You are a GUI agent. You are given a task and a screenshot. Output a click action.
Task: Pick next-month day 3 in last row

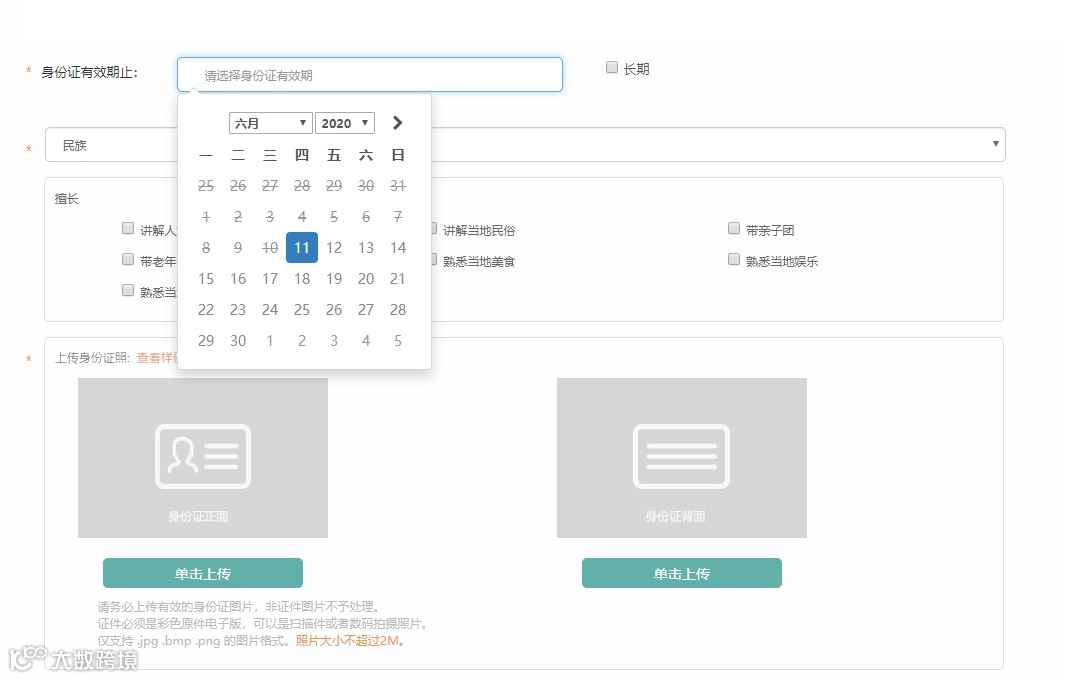334,341
